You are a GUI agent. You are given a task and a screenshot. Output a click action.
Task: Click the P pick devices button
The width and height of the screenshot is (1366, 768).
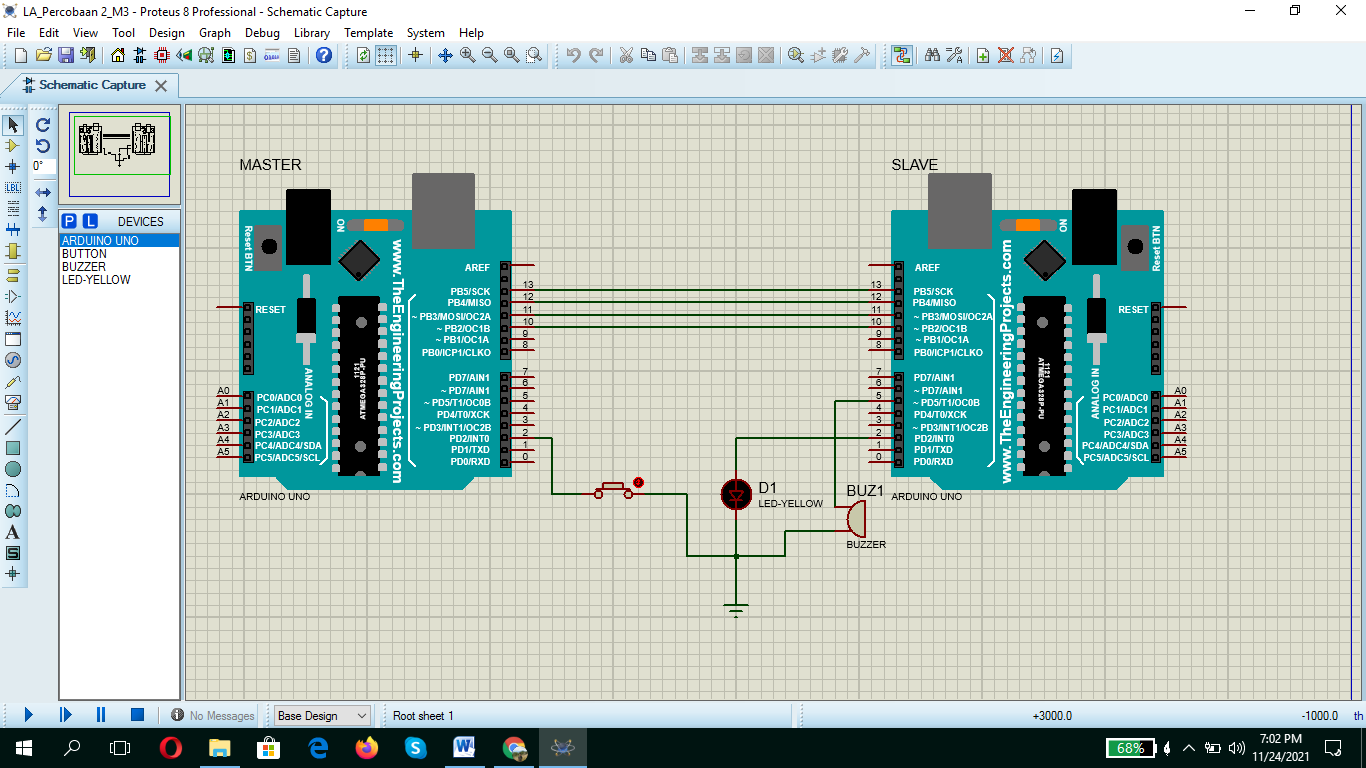[69, 221]
